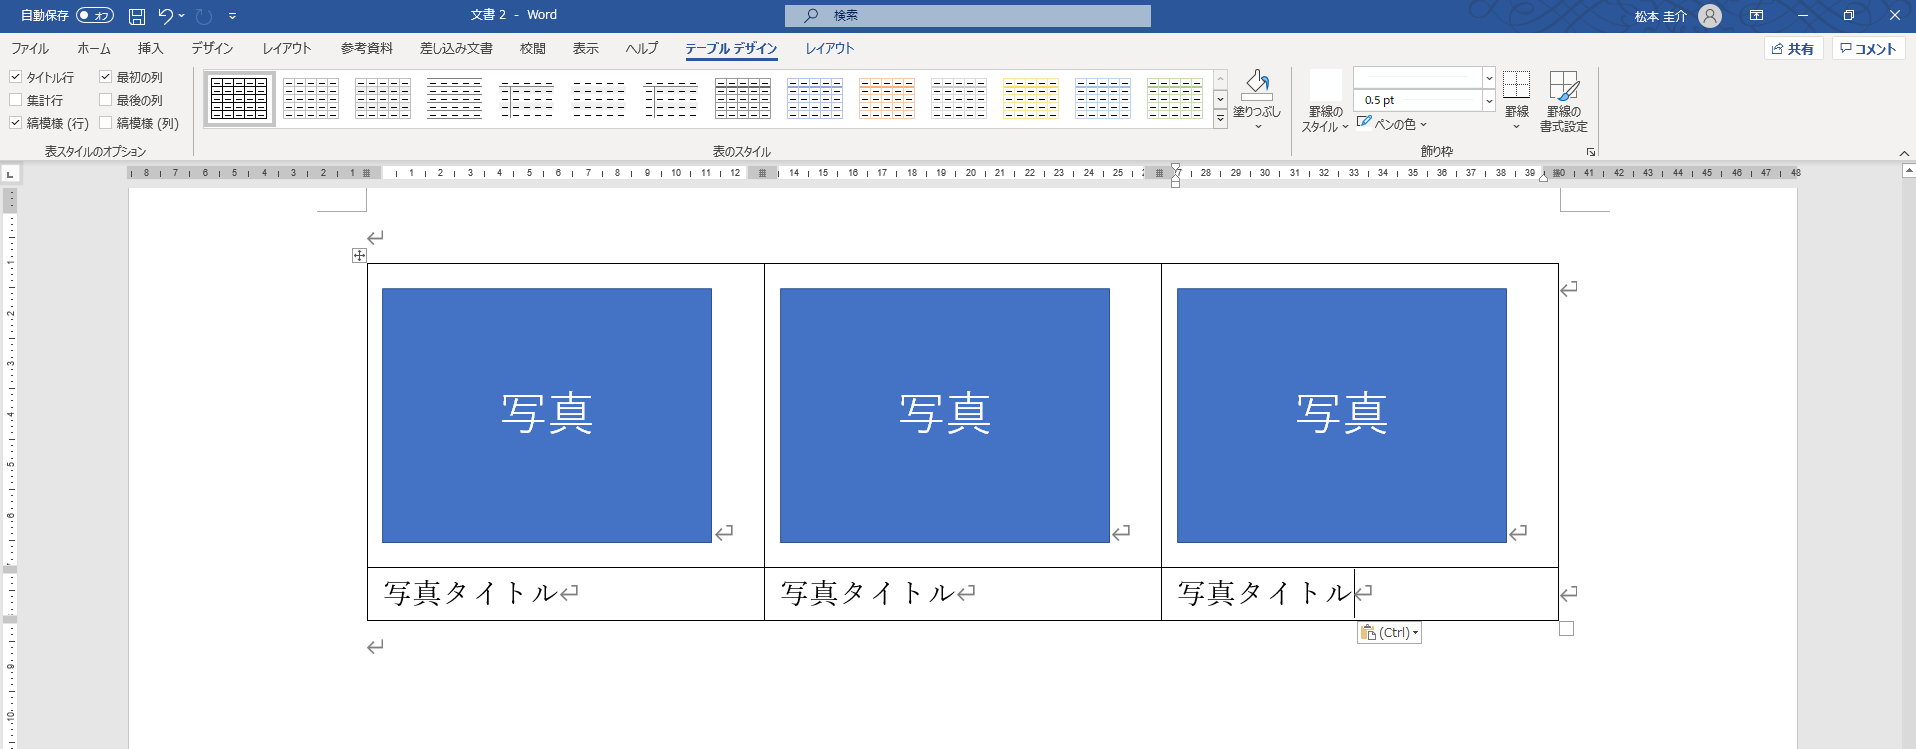1916x749 pixels.
Task: Open the (Ctrl) paste options button
Action: 1389,632
